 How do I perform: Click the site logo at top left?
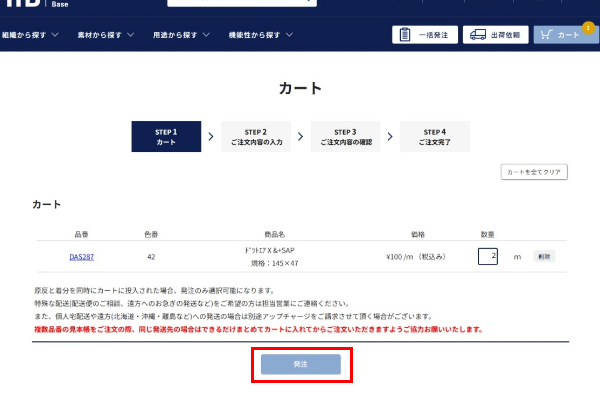(x=20, y=5)
